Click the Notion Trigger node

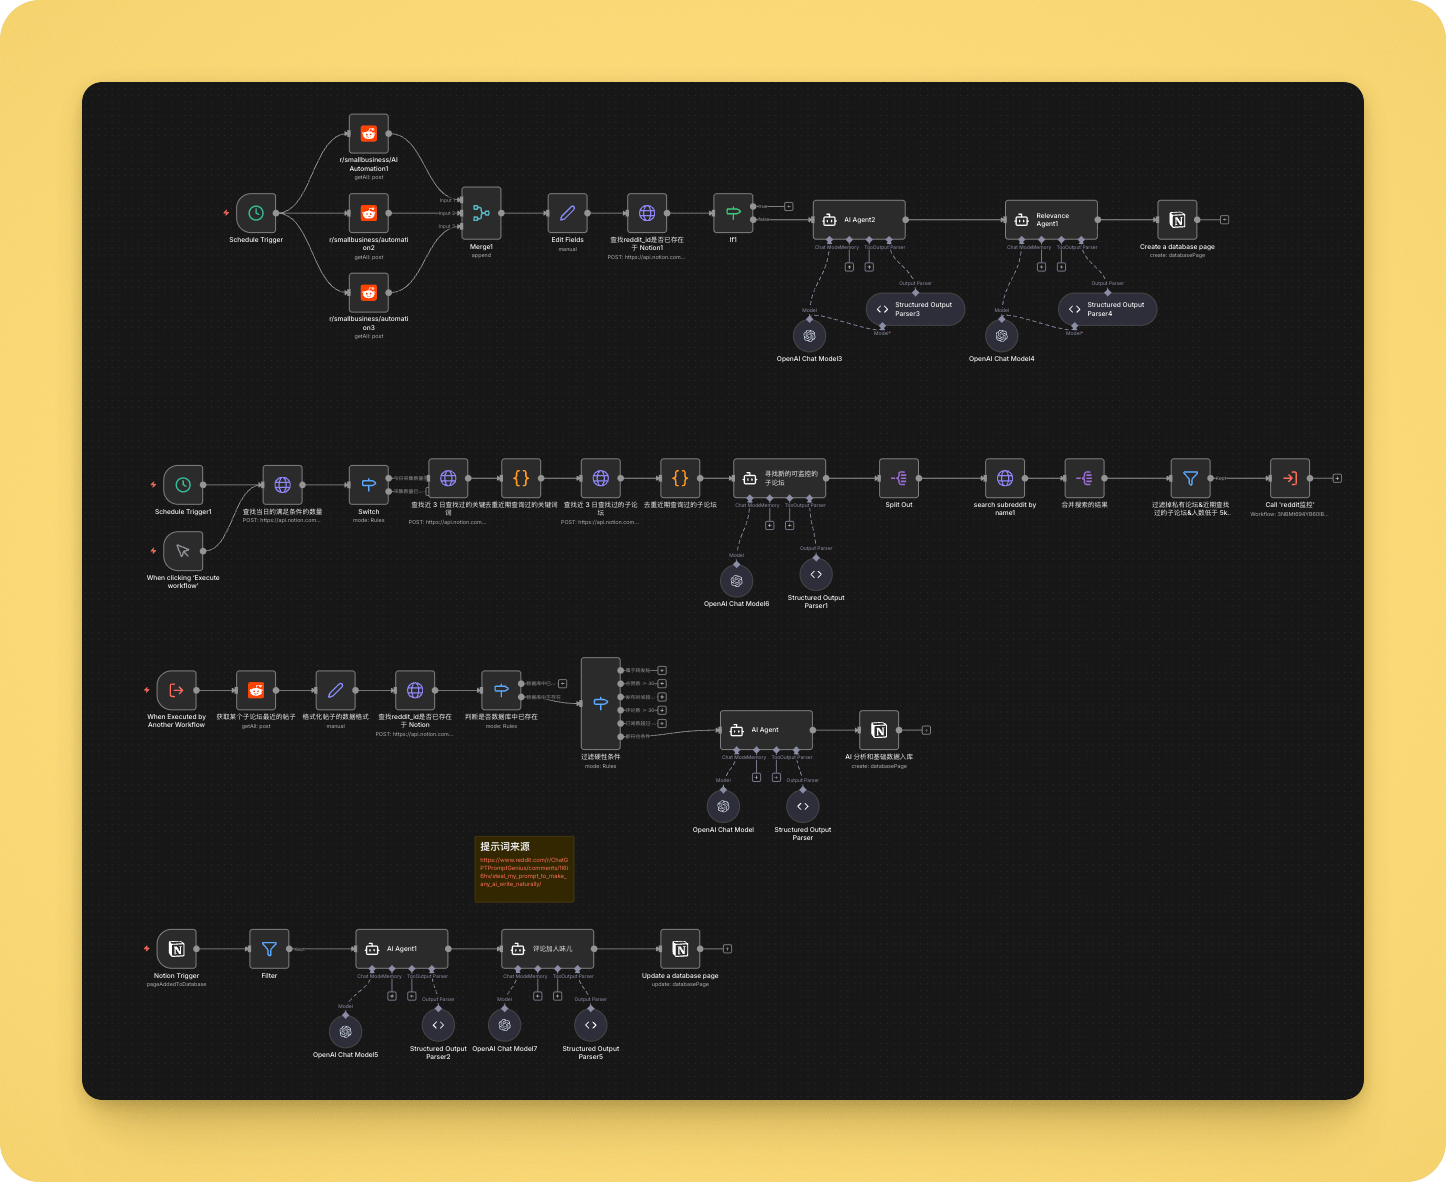click(x=177, y=949)
